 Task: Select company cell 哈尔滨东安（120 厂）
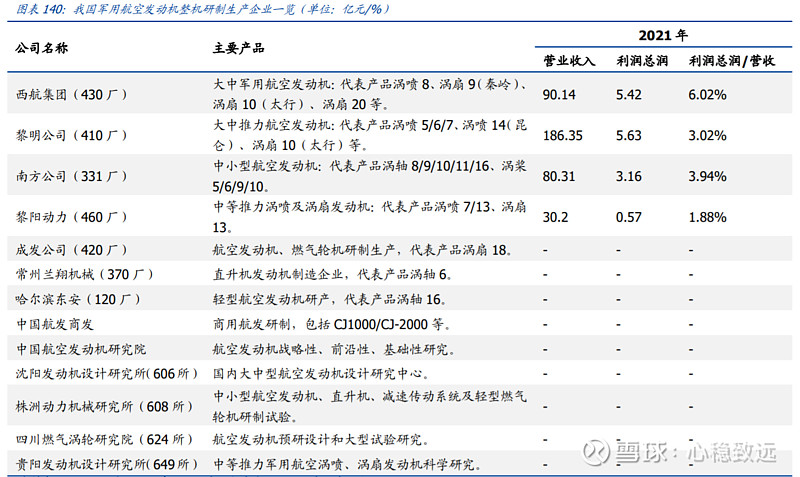pyautogui.click(x=78, y=299)
